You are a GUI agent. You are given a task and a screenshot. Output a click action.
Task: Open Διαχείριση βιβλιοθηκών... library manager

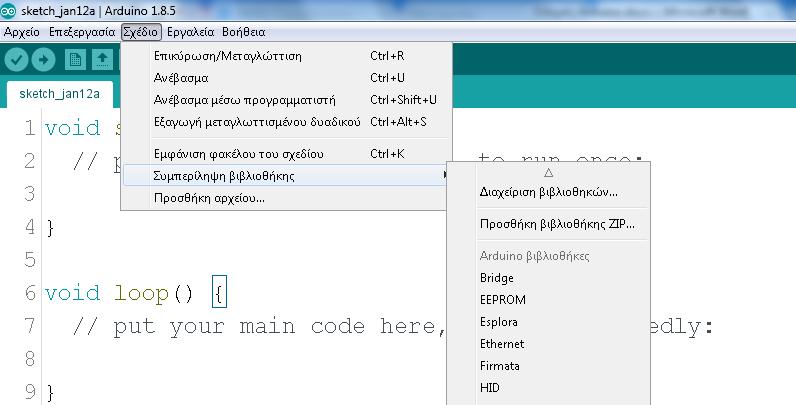[549, 192]
